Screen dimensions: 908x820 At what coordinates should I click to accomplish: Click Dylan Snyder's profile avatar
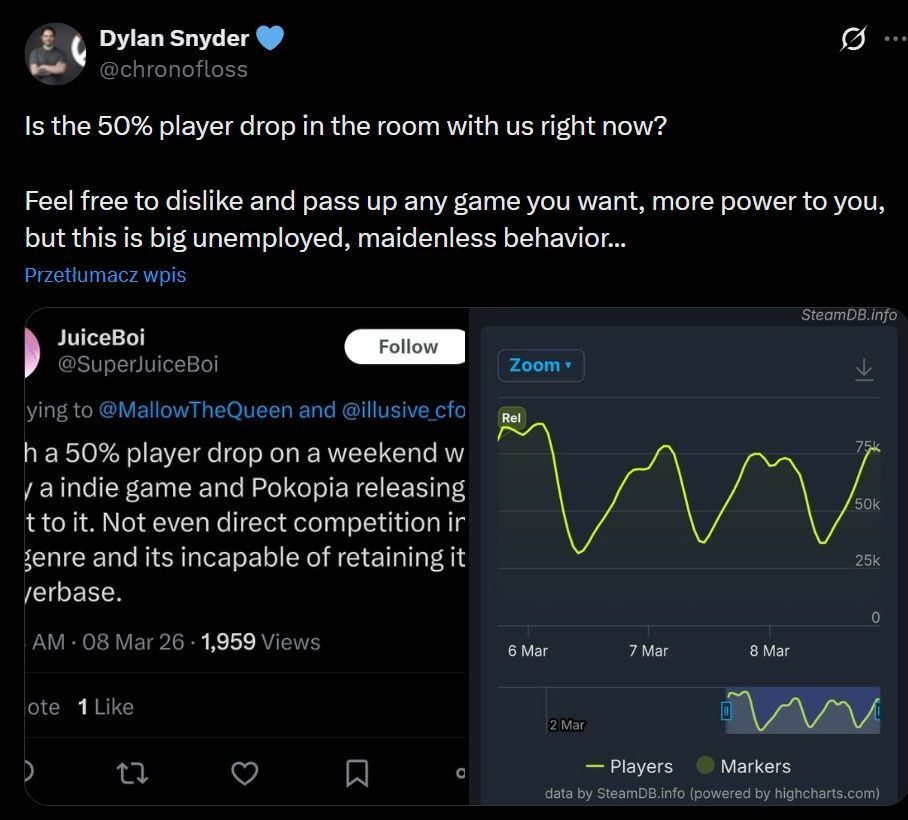tap(55, 53)
